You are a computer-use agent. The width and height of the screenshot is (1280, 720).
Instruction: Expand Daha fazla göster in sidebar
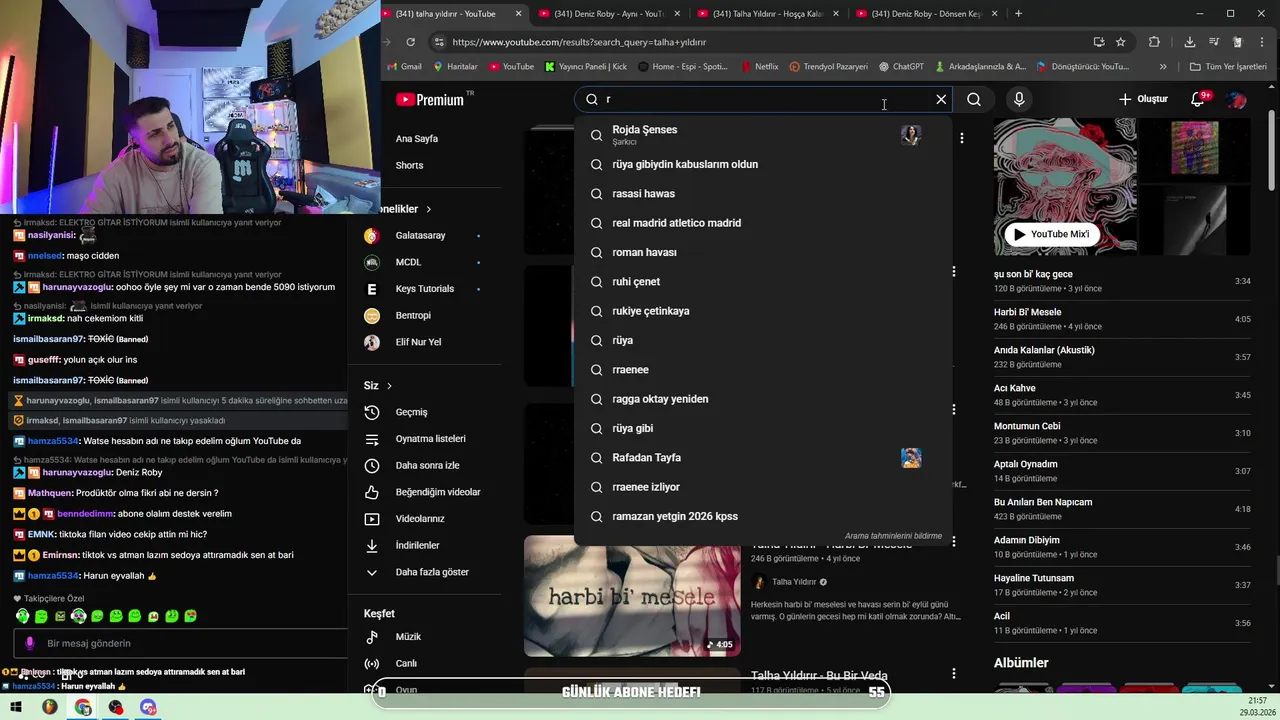[x=432, y=572]
